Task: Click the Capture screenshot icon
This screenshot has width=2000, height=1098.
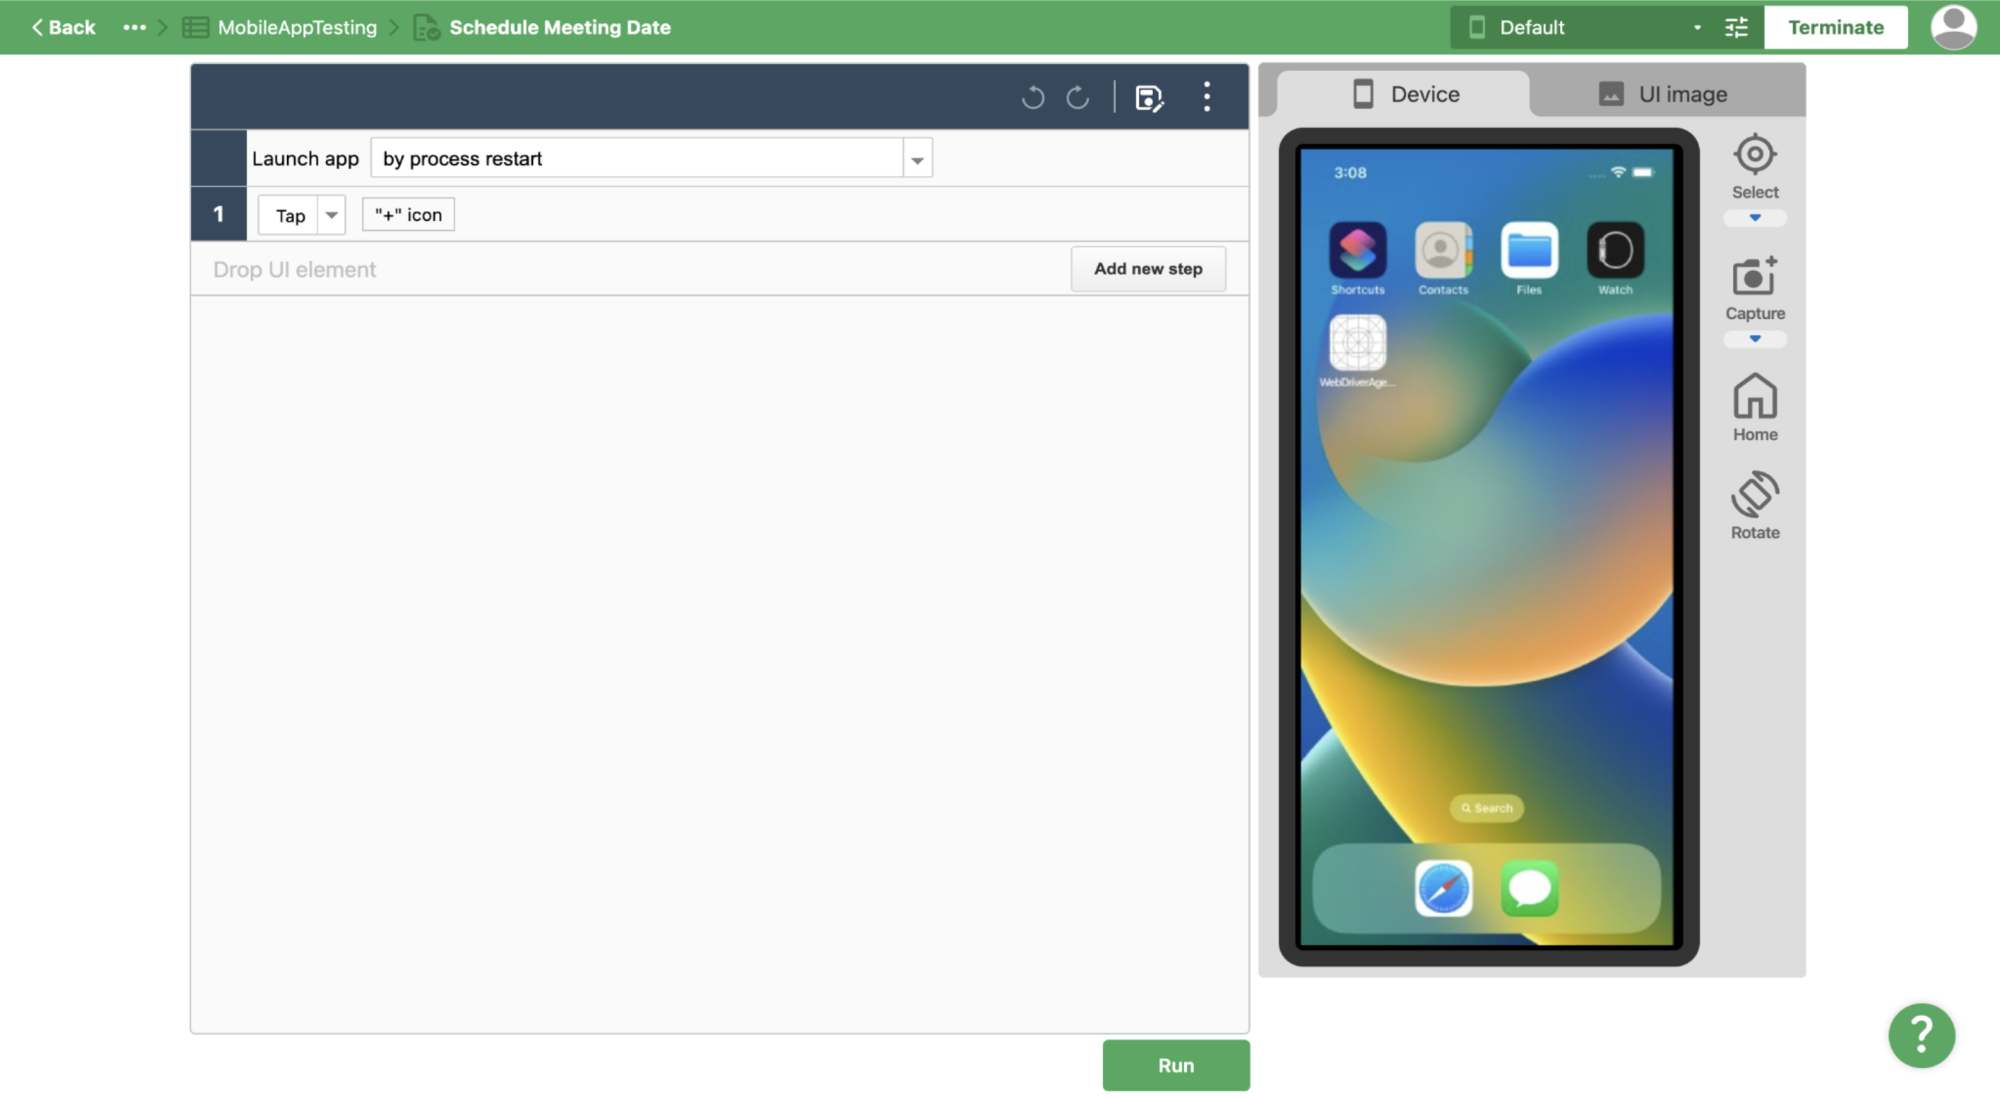Action: pyautogui.click(x=1755, y=277)
